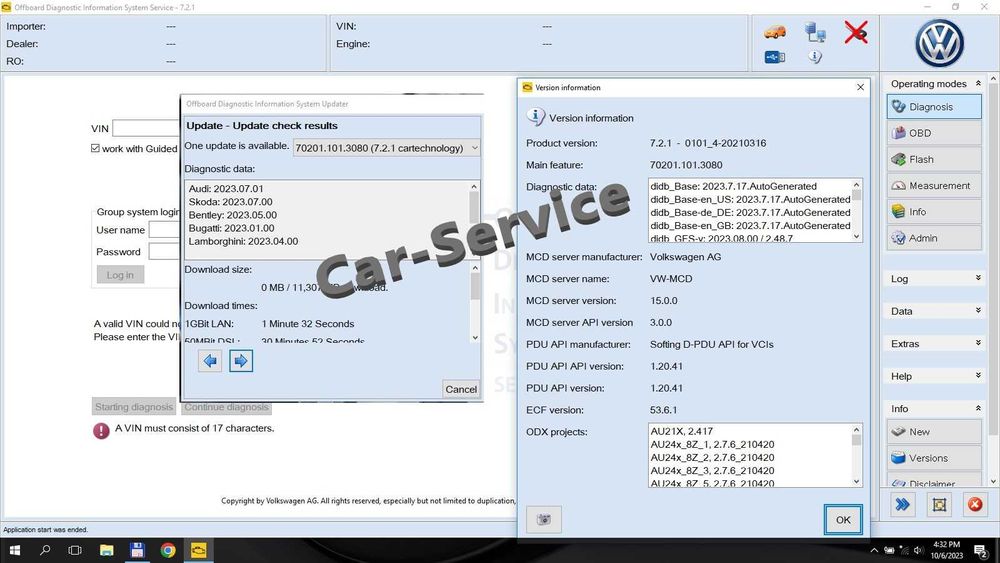This screenshot has width=1000, height=563.
Task: Open Windows Start menu
Action: click(14, 550)
